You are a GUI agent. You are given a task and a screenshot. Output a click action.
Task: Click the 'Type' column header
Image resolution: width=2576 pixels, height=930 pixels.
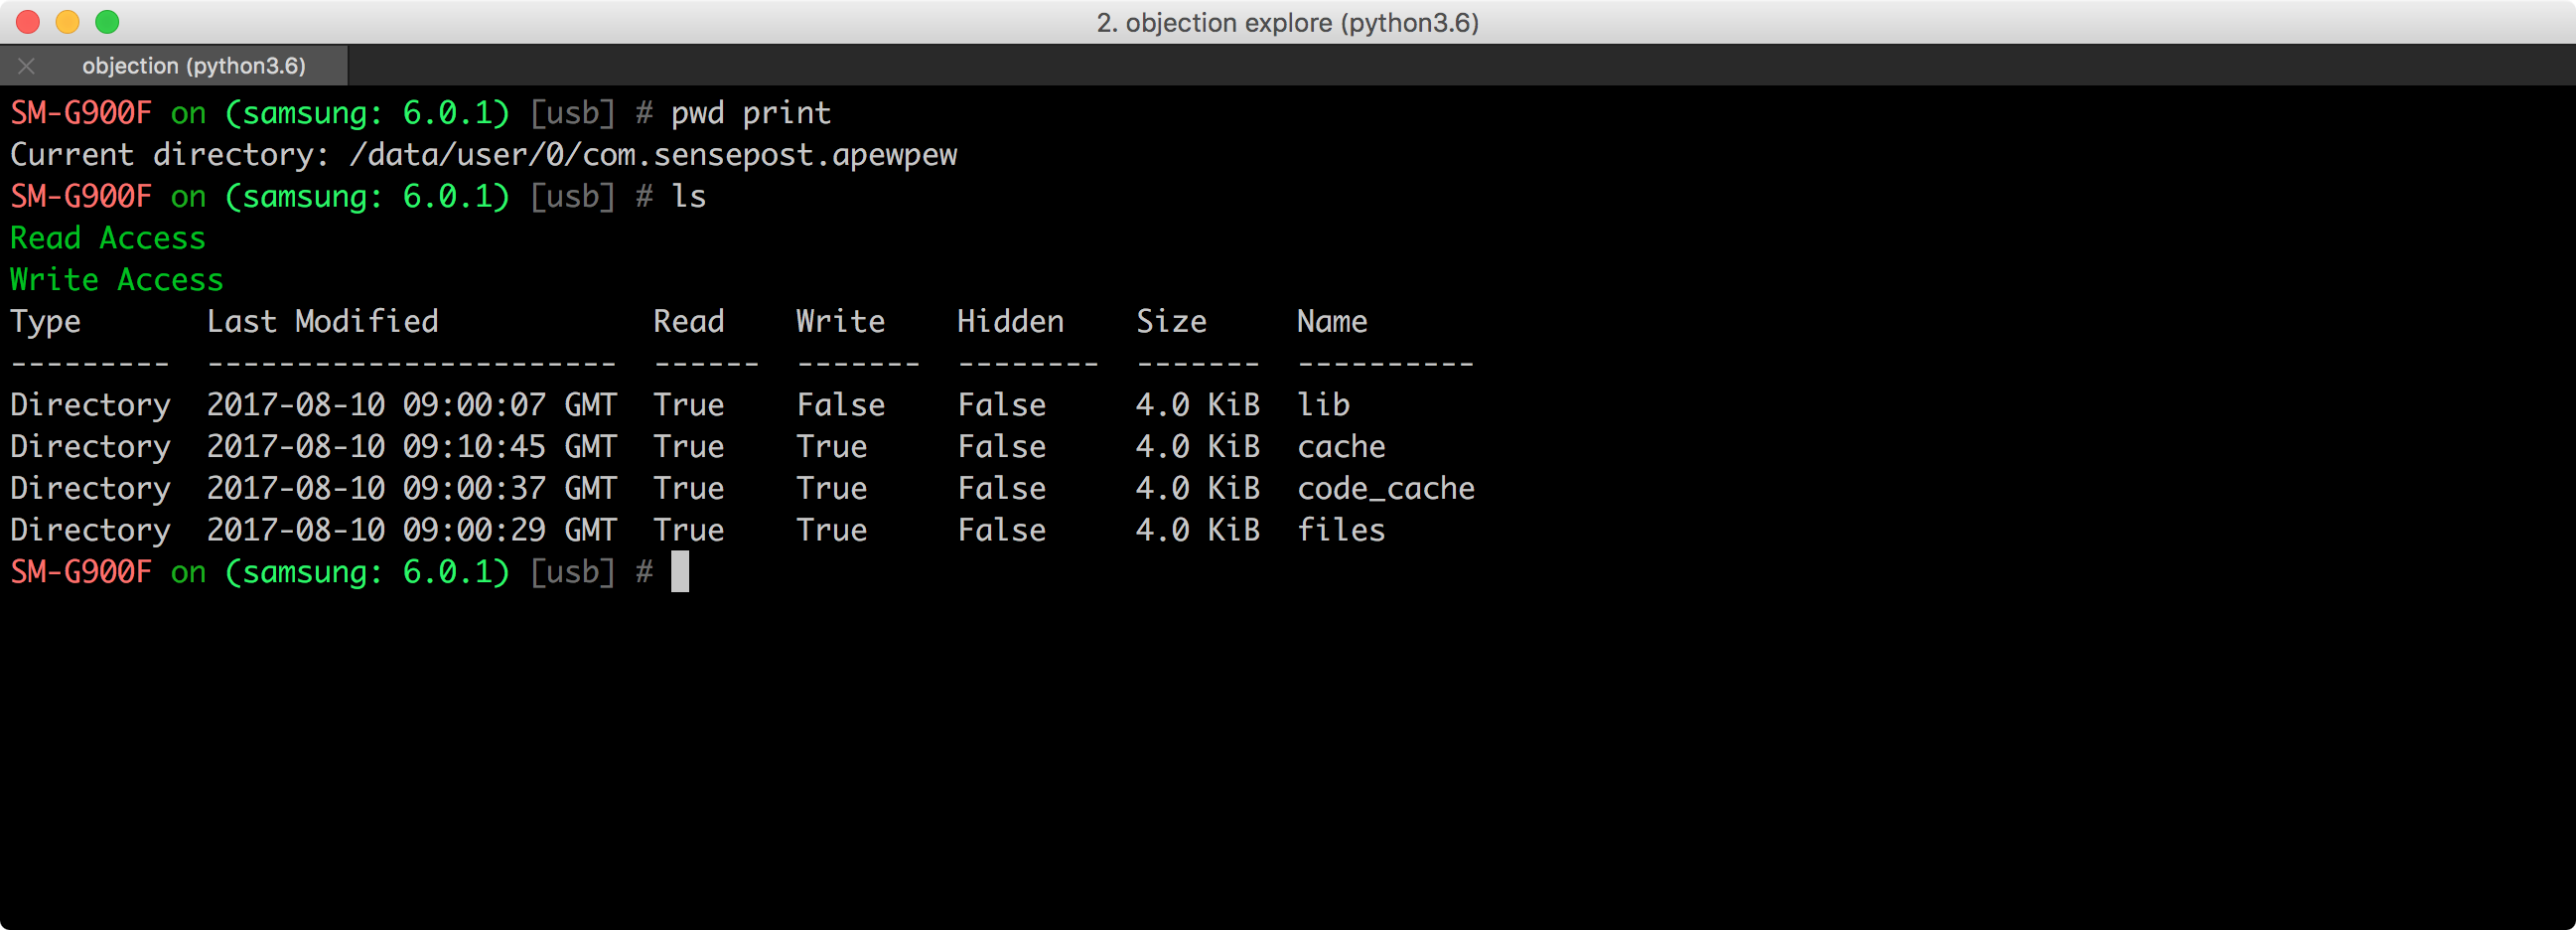[45, 322]
